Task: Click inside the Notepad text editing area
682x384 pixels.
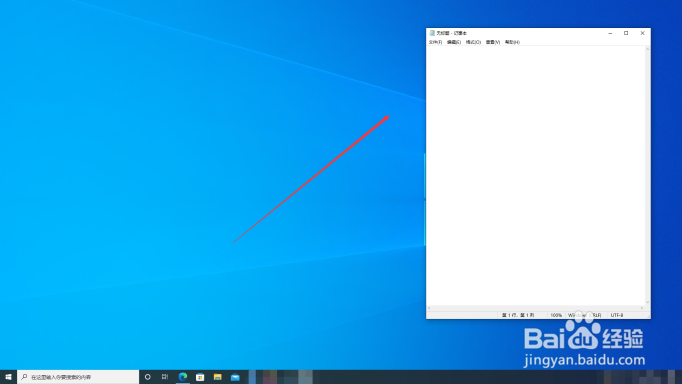Action: (x=535, y=176)
